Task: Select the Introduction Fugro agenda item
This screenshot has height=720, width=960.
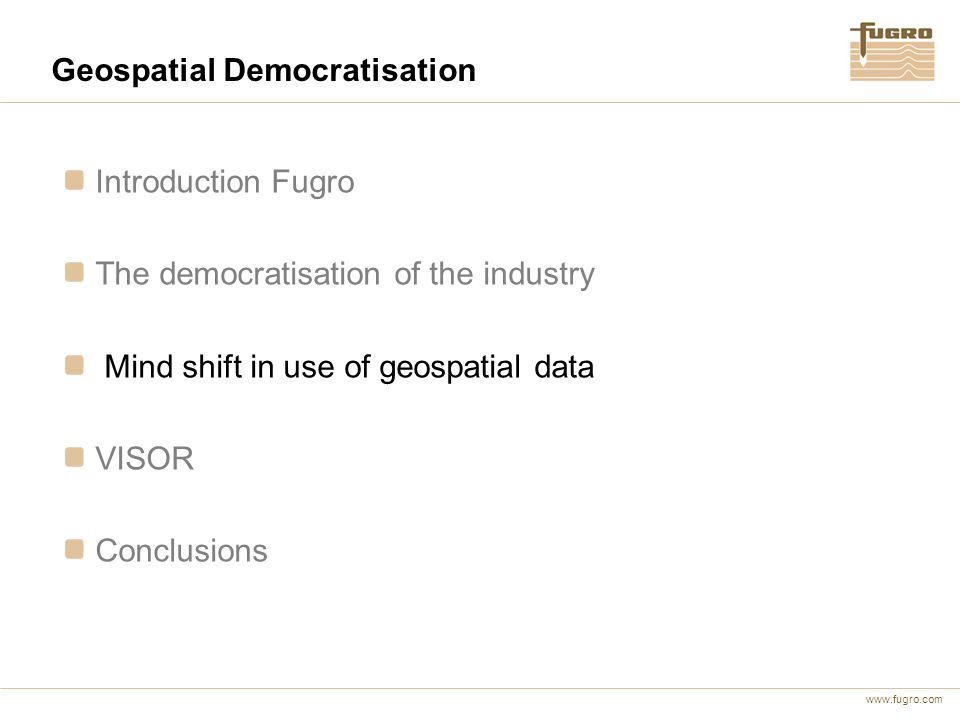Action: [225, 182]
